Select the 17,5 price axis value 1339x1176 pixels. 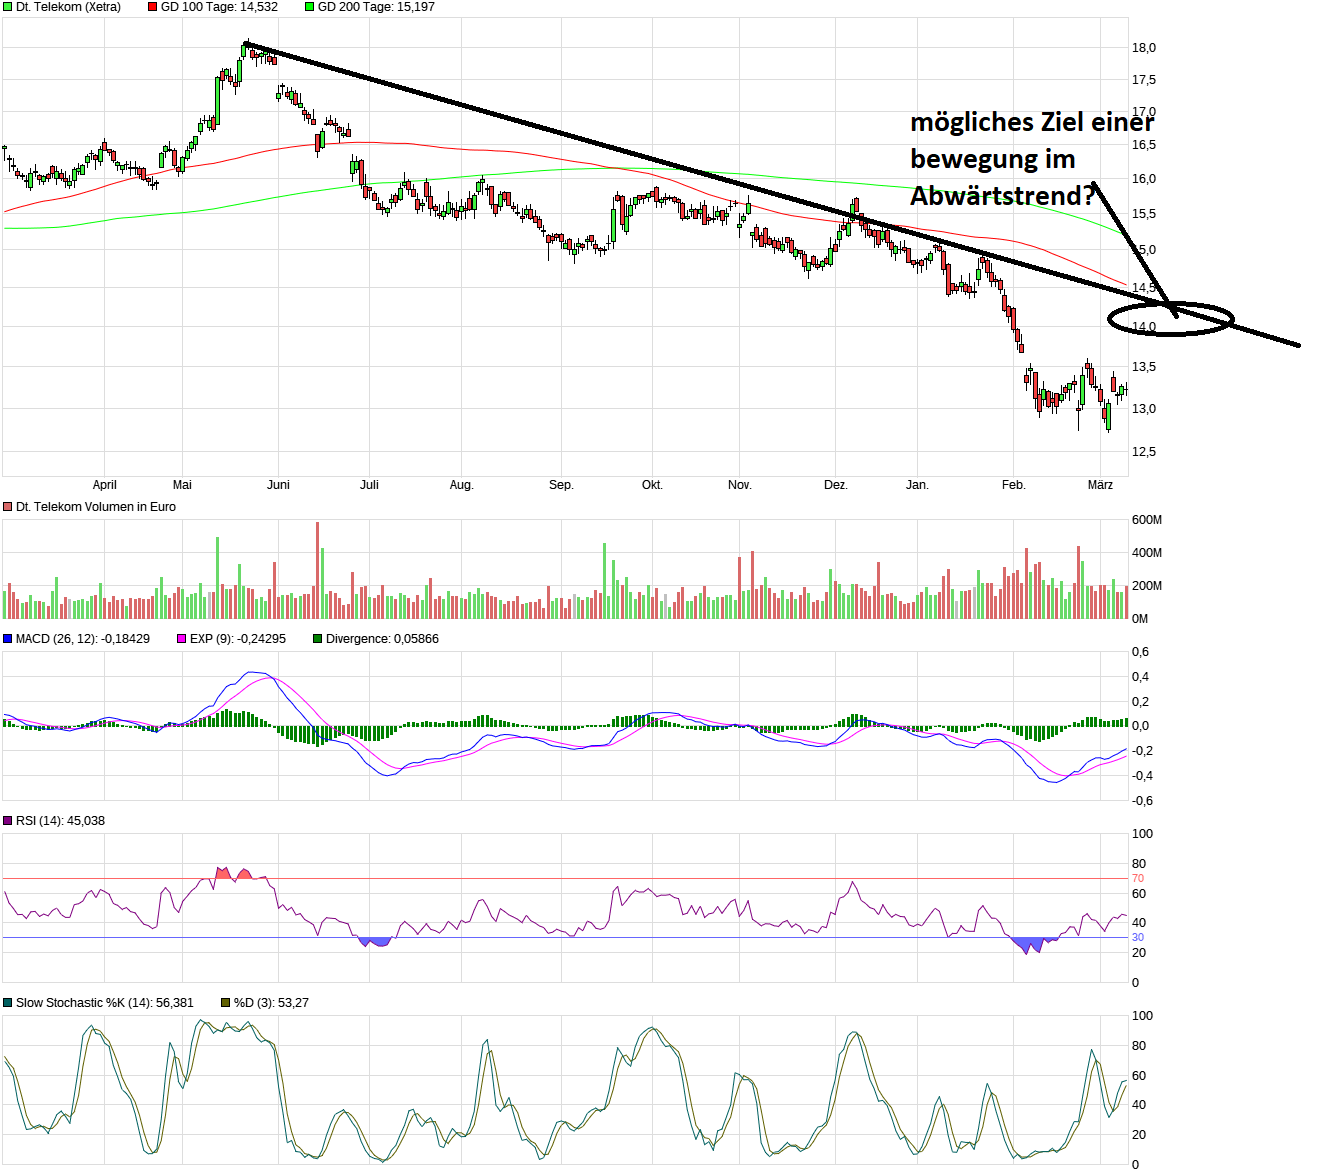pyautogui.click(x=1144, y=80)
